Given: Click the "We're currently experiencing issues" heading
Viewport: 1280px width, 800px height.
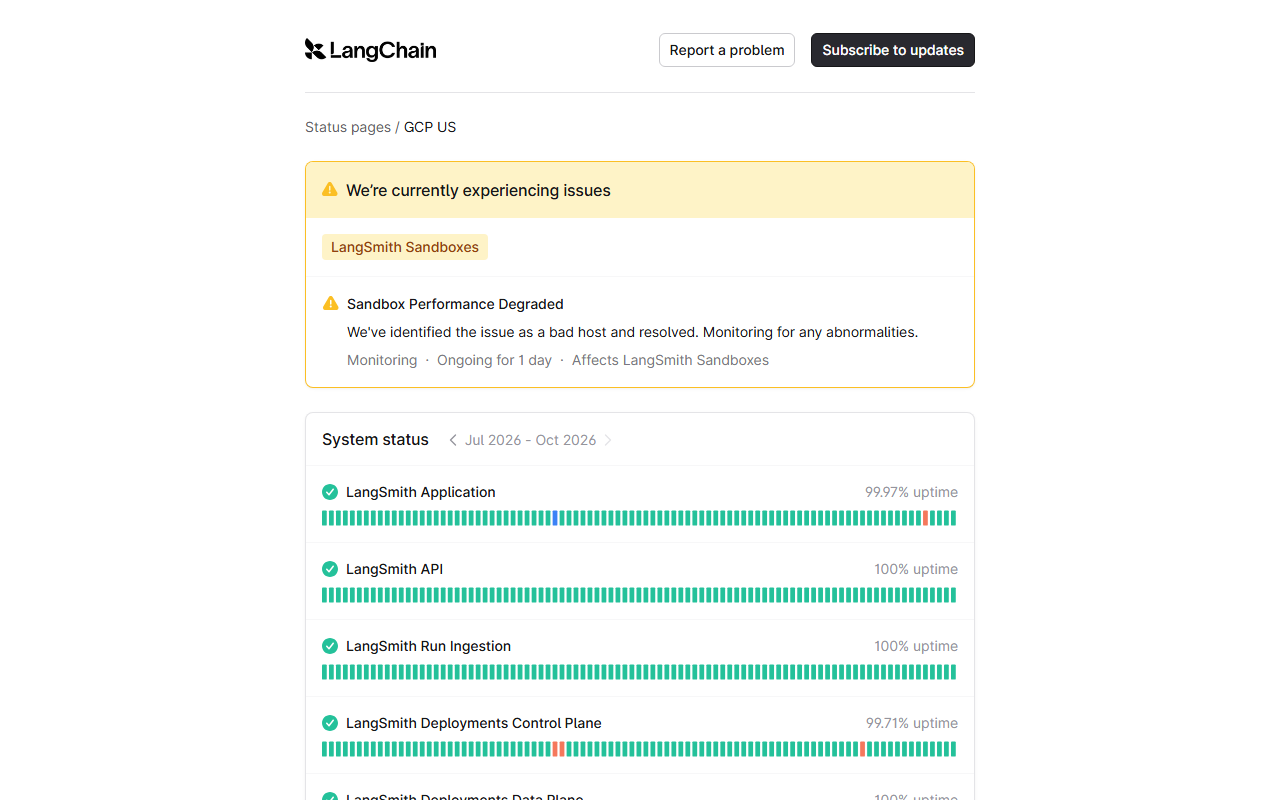Looking at the screenshot, I should pos(478,190).
